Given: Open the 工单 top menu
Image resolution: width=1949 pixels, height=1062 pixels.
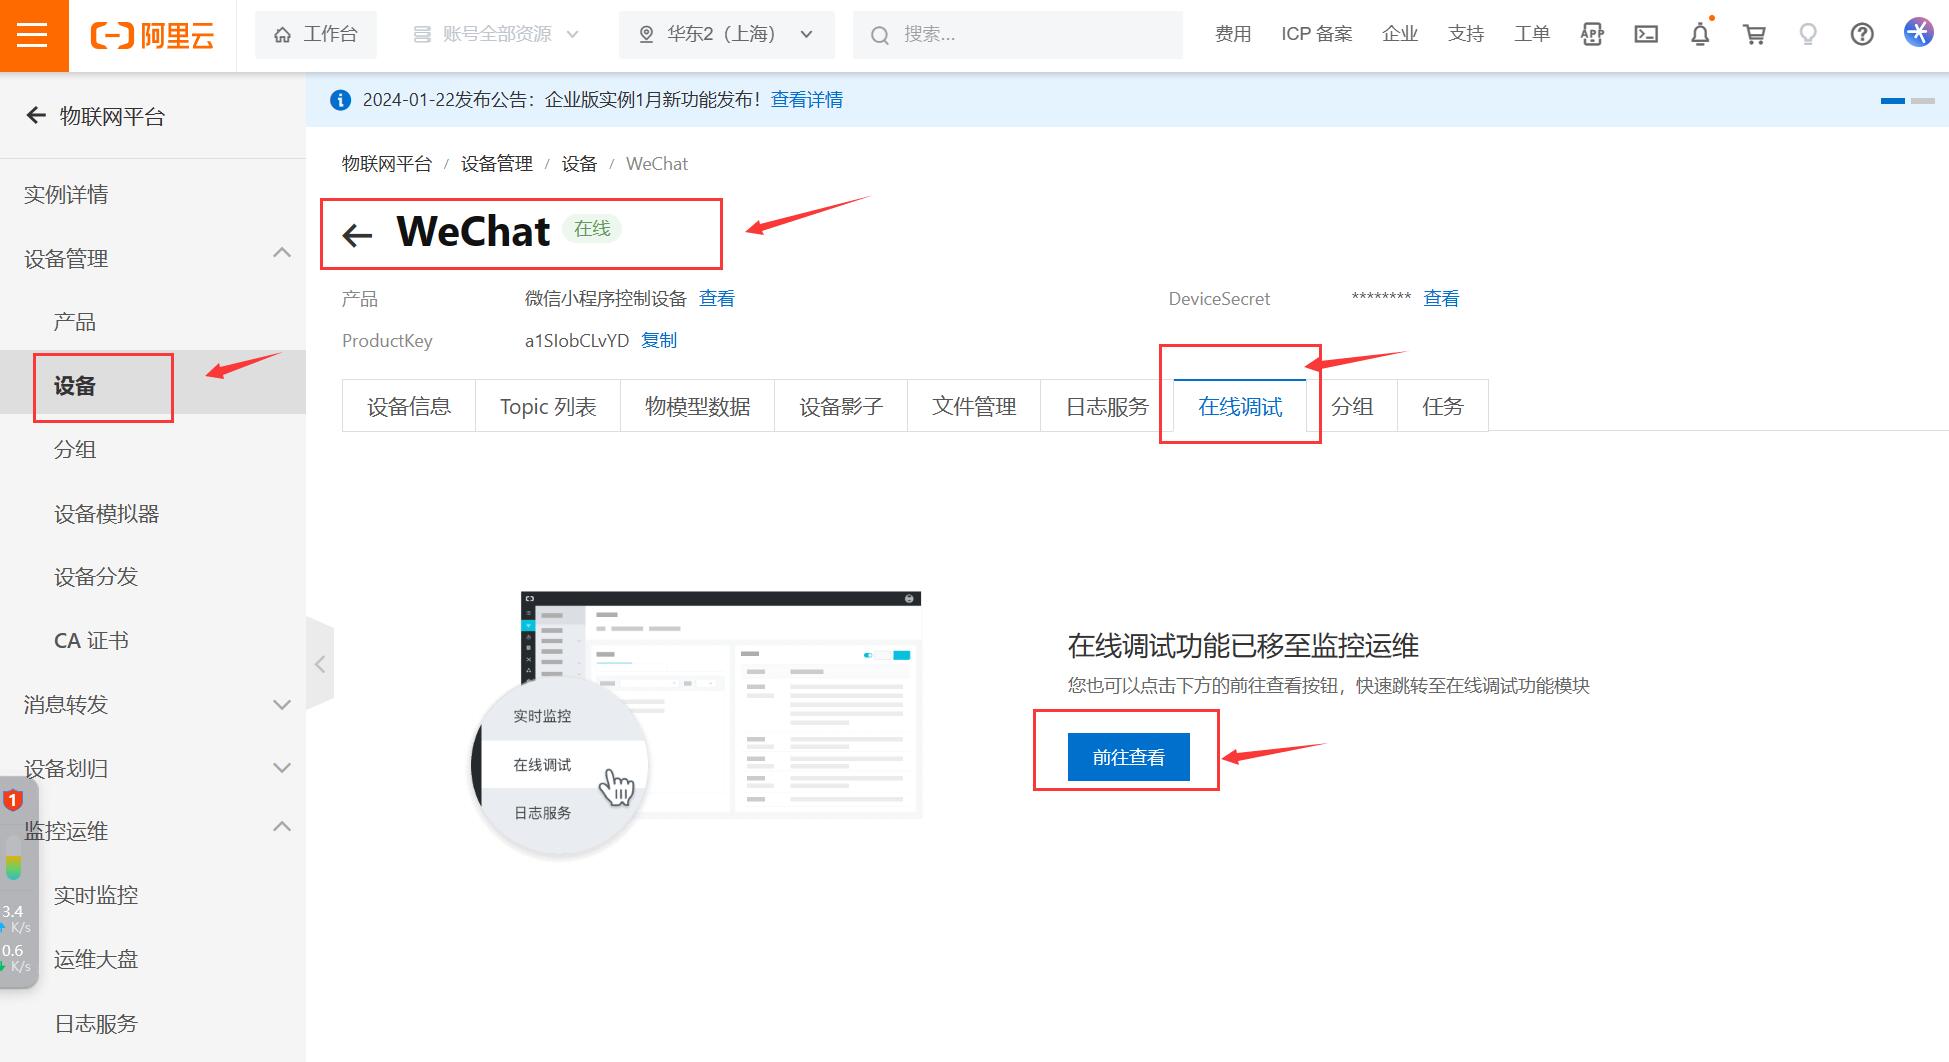Looking at the screenshot, I should click(1532, 35).
